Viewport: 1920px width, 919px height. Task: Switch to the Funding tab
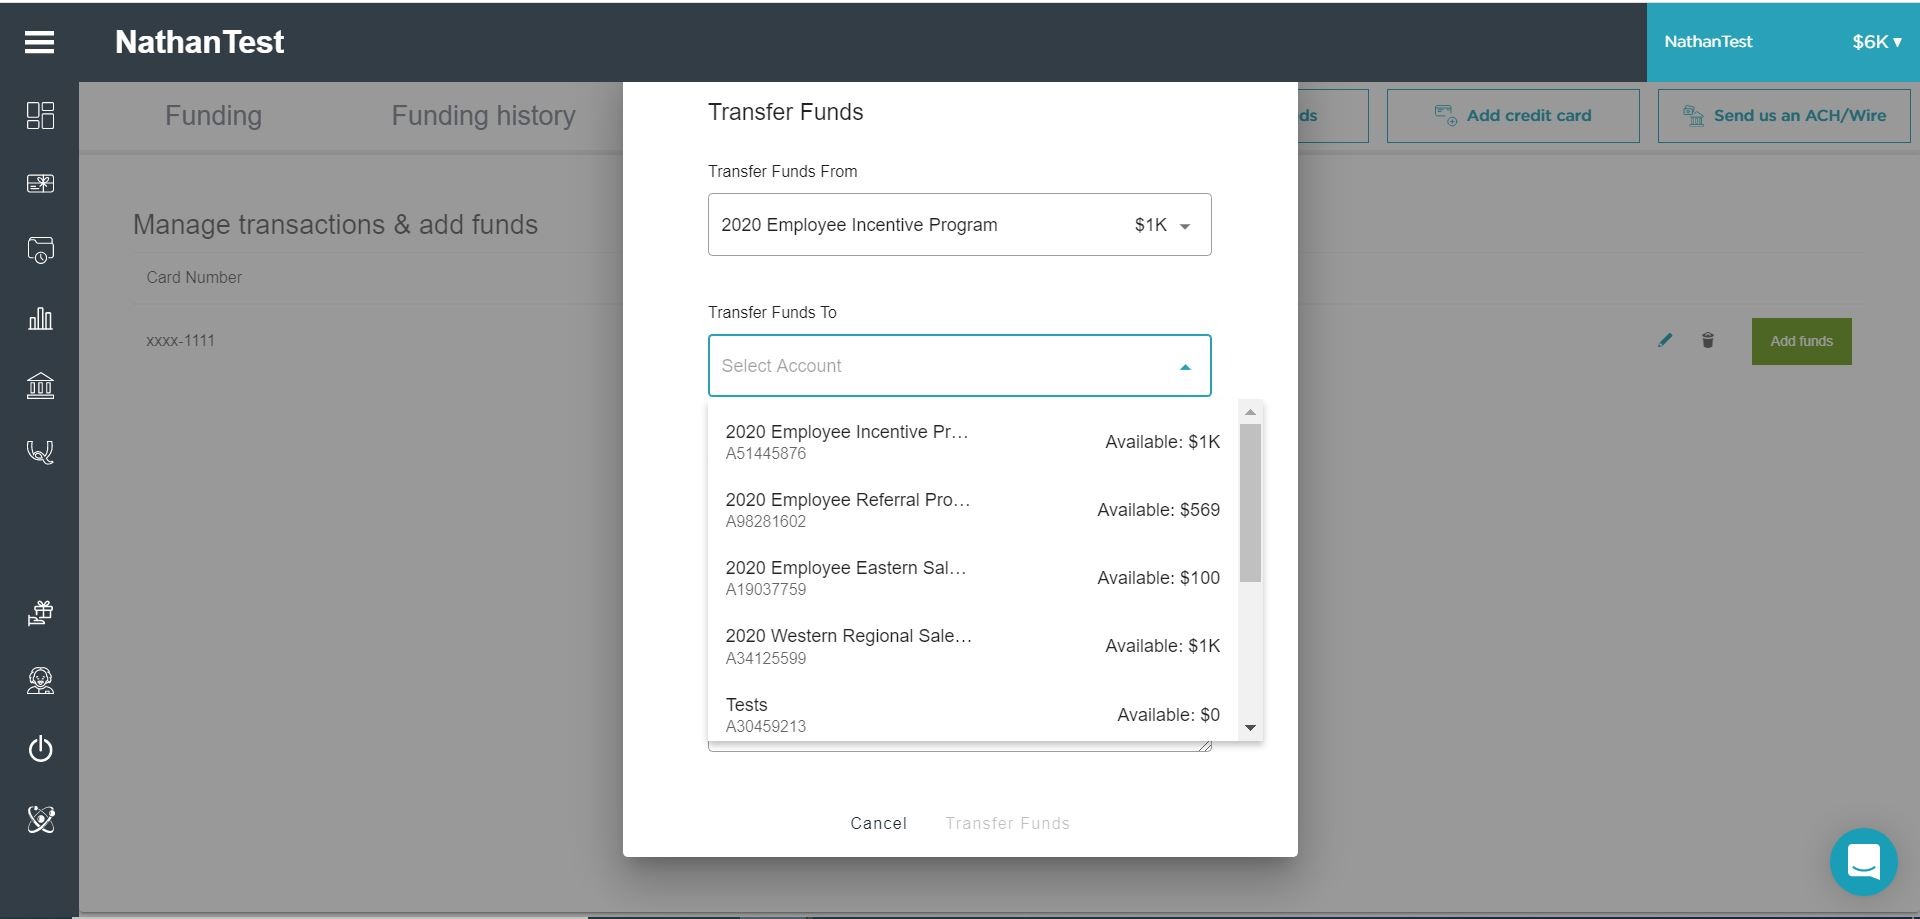click(x=213, y=116)
